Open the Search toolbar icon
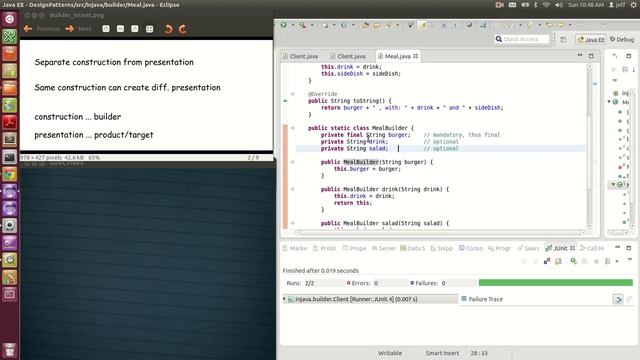The height and width of the screenshot is (360, 640). click(x=388, y=25)
